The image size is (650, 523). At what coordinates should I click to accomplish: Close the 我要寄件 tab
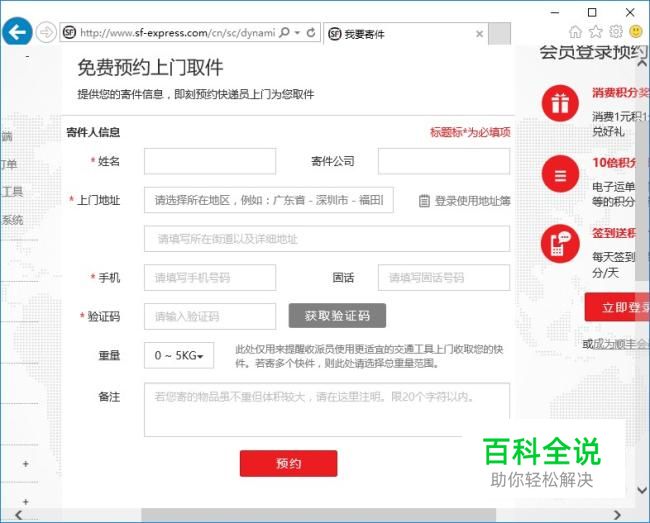pyautogui.click(x=479, y=34)
